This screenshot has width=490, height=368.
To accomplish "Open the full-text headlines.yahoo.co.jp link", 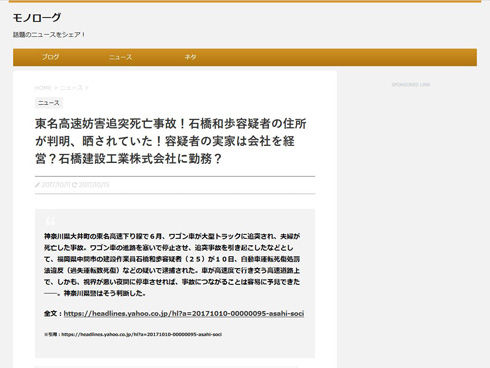I will (184, 313).
